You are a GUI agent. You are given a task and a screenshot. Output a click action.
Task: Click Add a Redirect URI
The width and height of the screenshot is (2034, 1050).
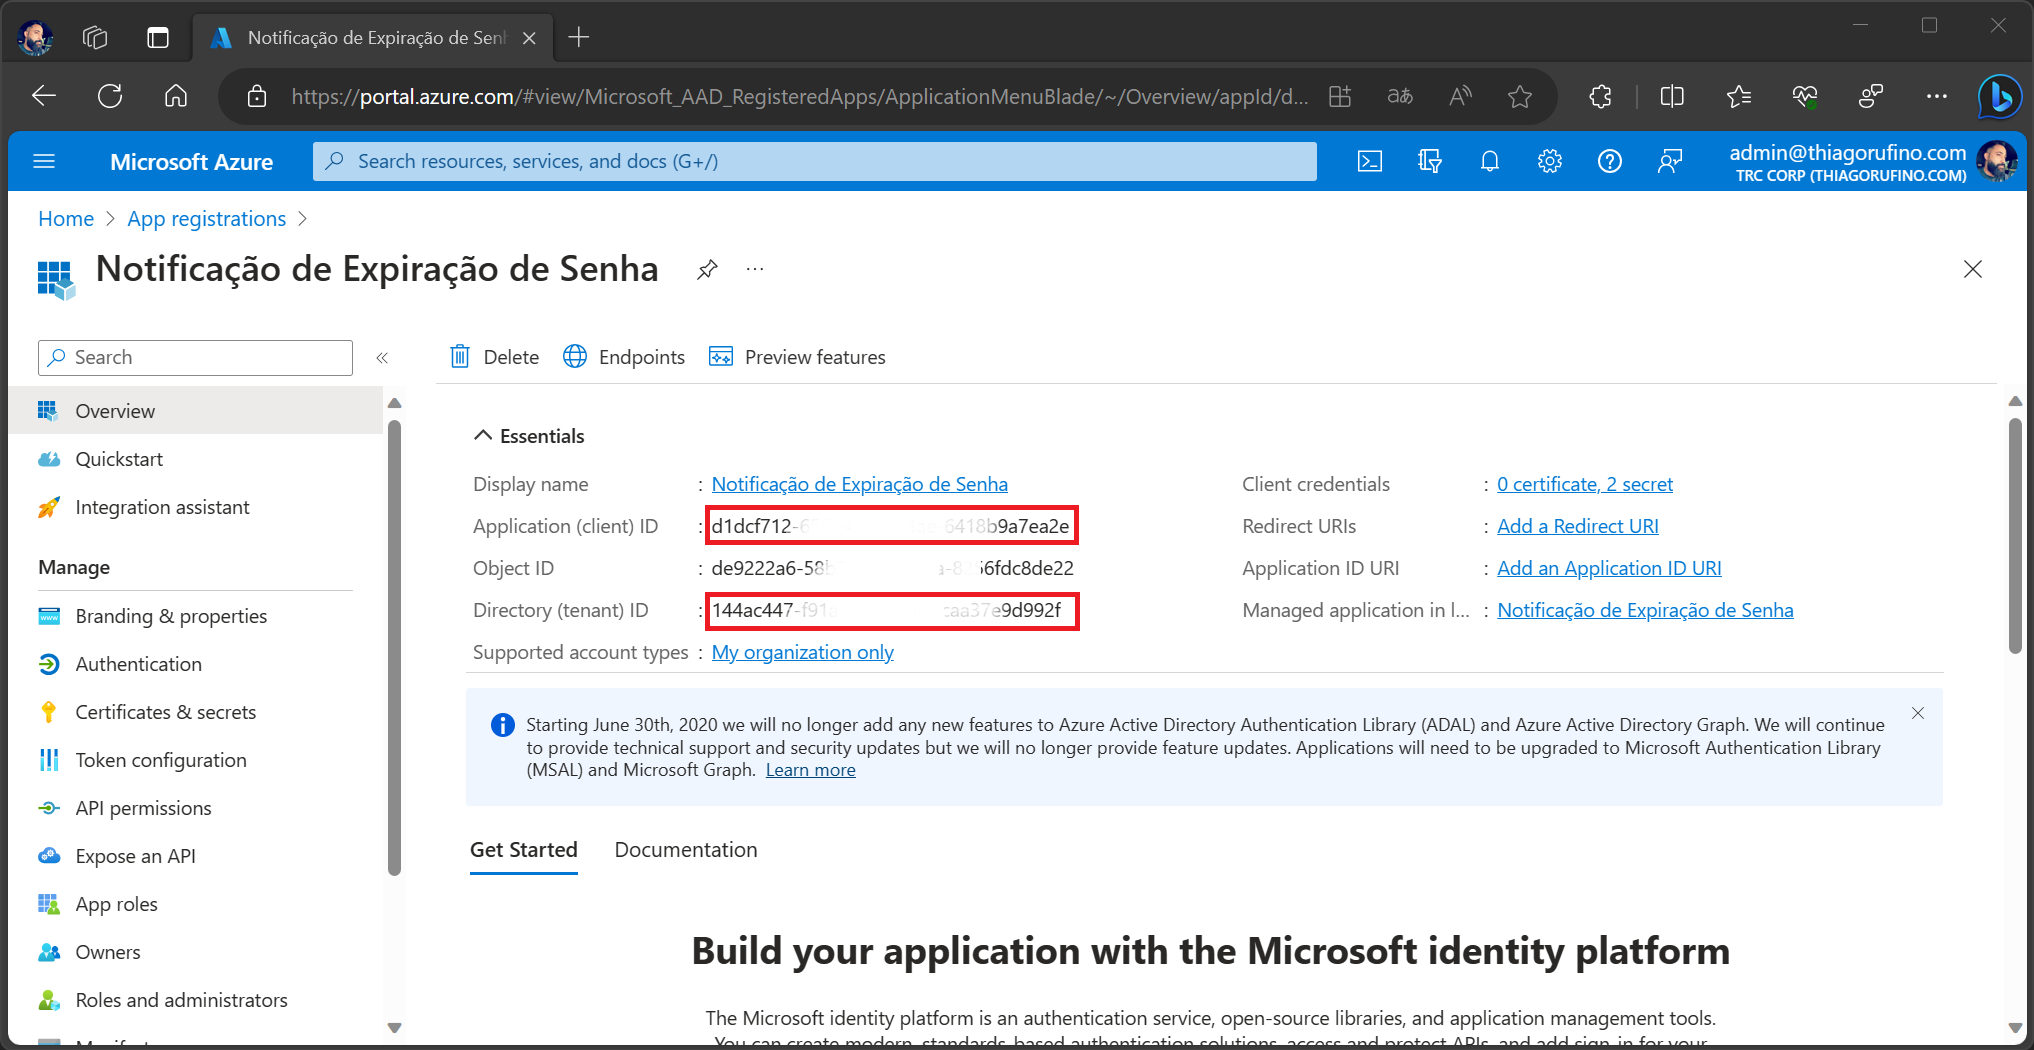click(x=1577, y=526)
